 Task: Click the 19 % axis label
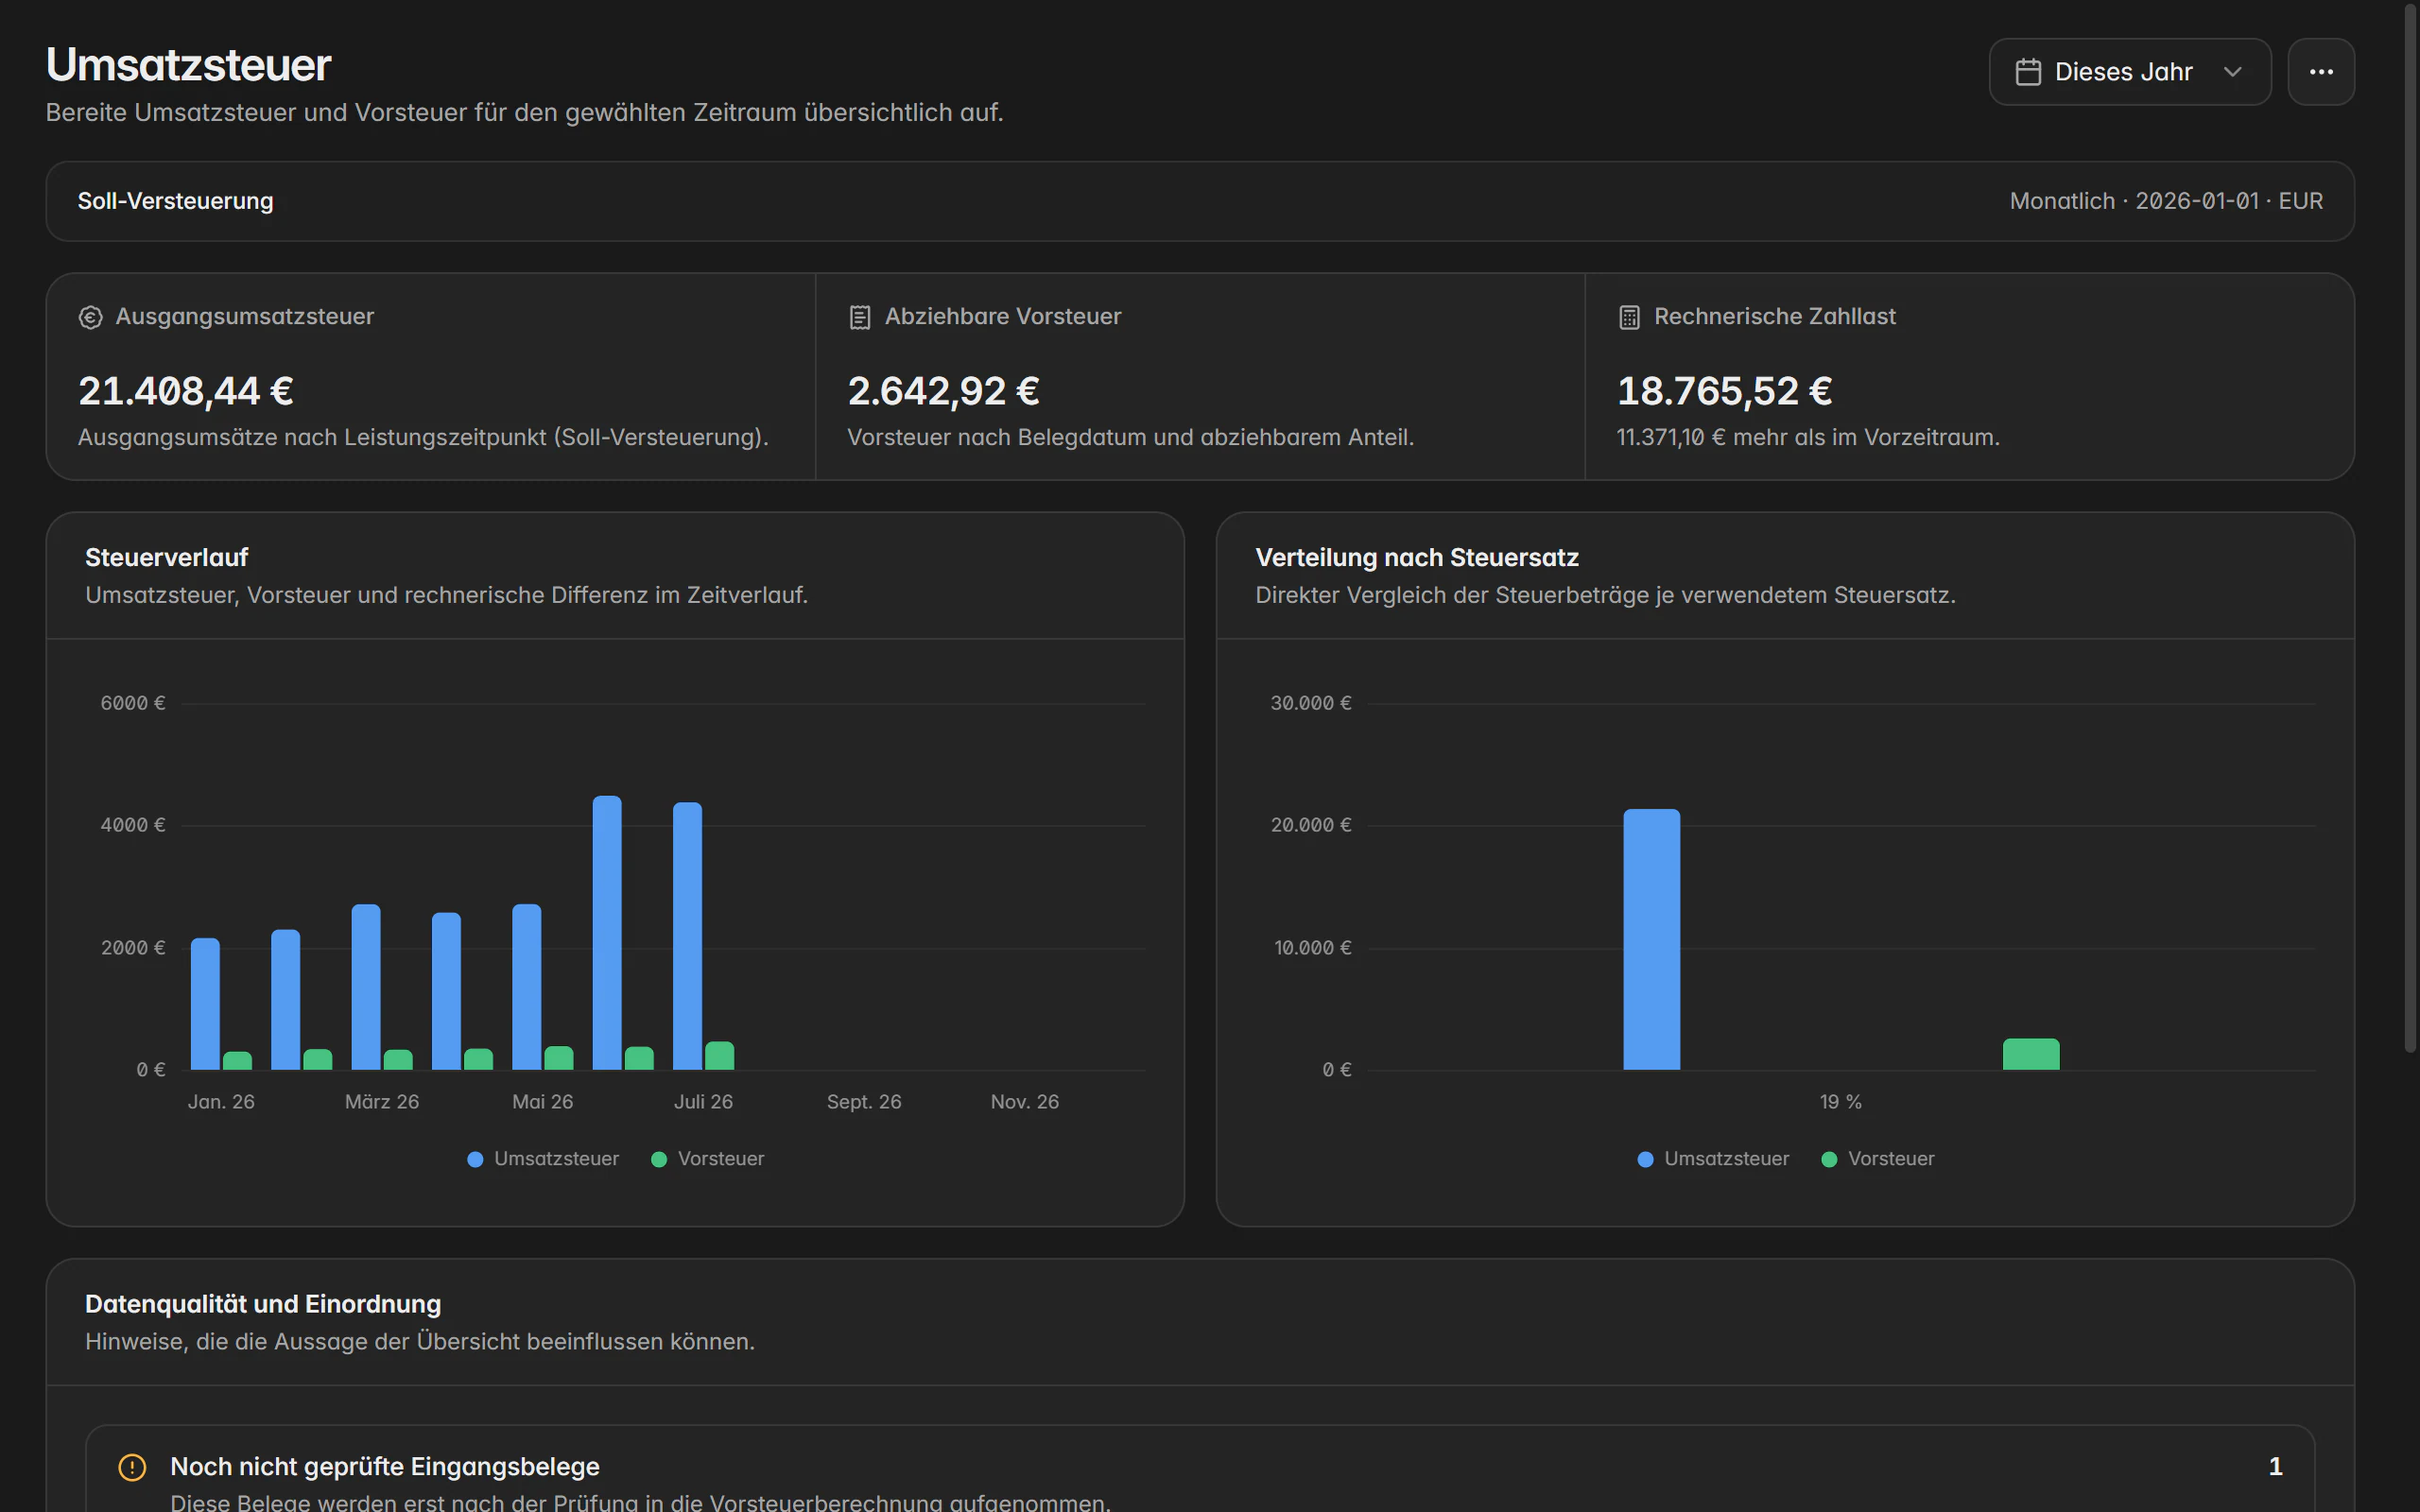[1841, 1102]
